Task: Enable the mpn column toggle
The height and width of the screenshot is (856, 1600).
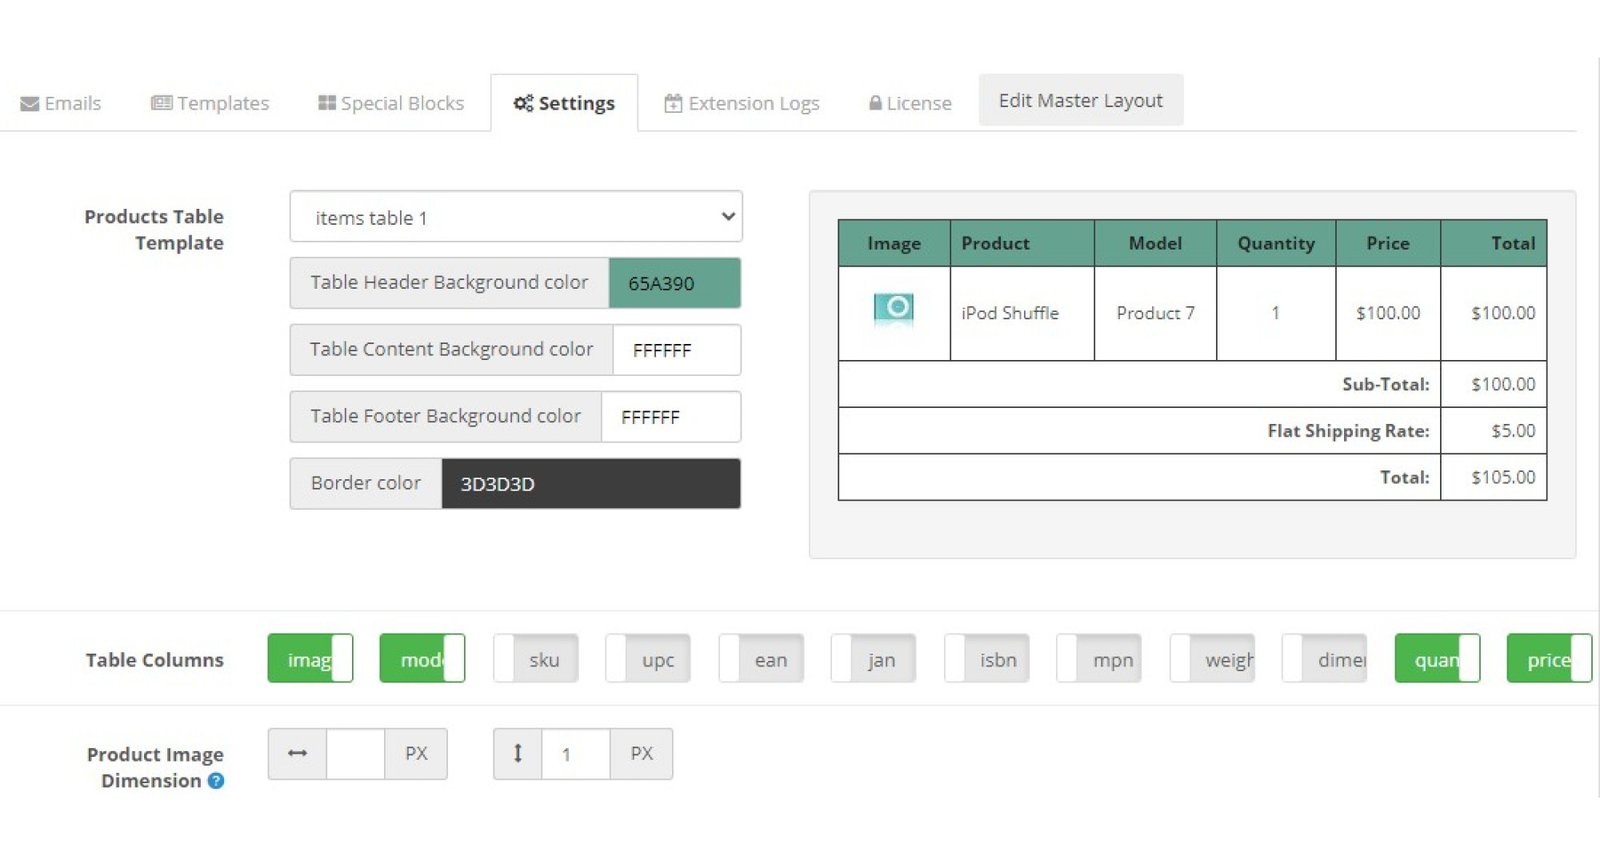Action: 1099,659
